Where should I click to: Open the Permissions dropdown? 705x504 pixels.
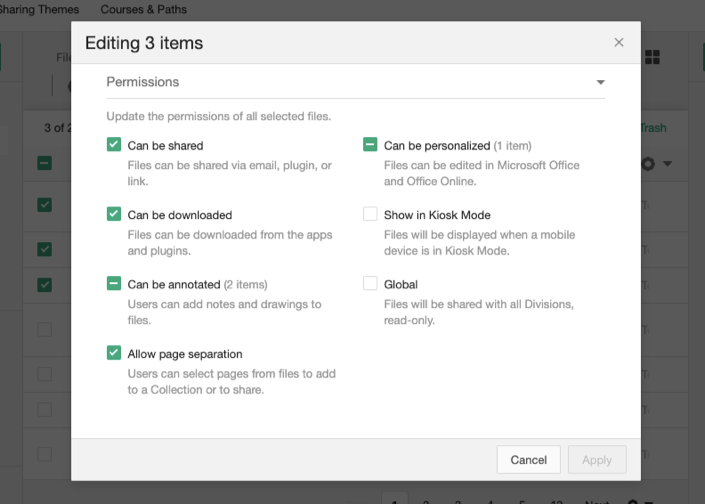click(x=356, y=82)
